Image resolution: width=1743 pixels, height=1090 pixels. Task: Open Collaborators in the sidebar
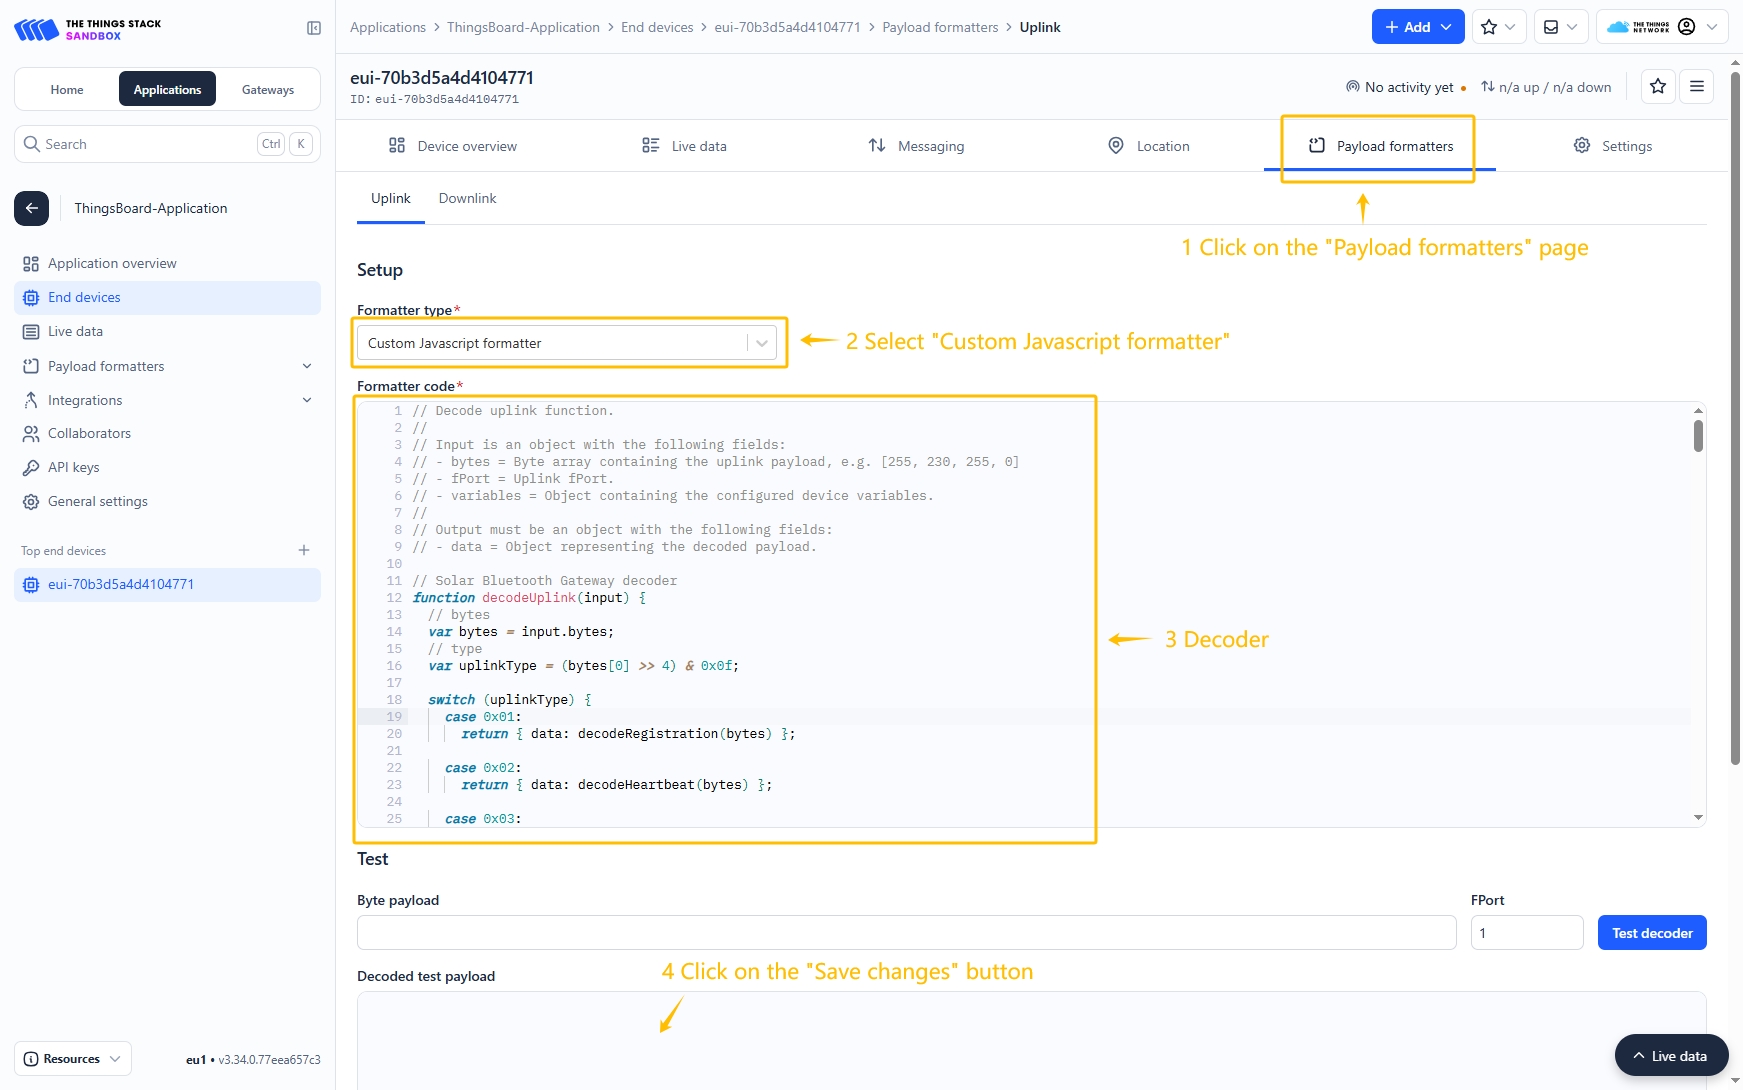point(89,433)
